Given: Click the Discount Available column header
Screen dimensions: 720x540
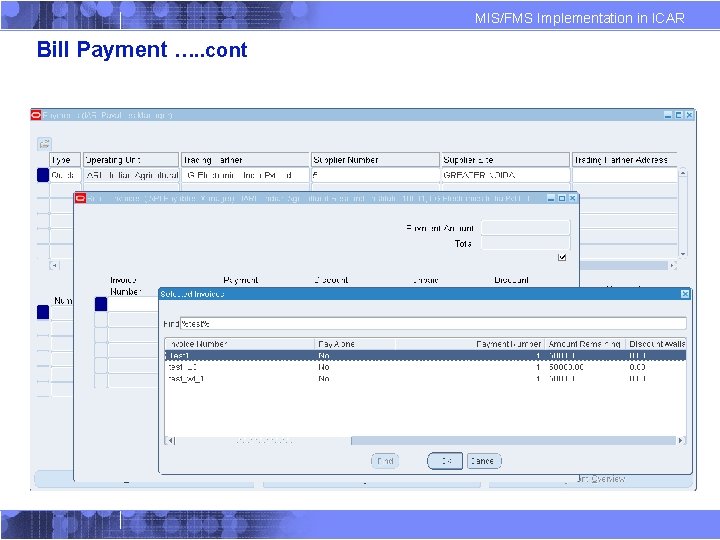Looking at the screenshot, I should coord(656,344).
